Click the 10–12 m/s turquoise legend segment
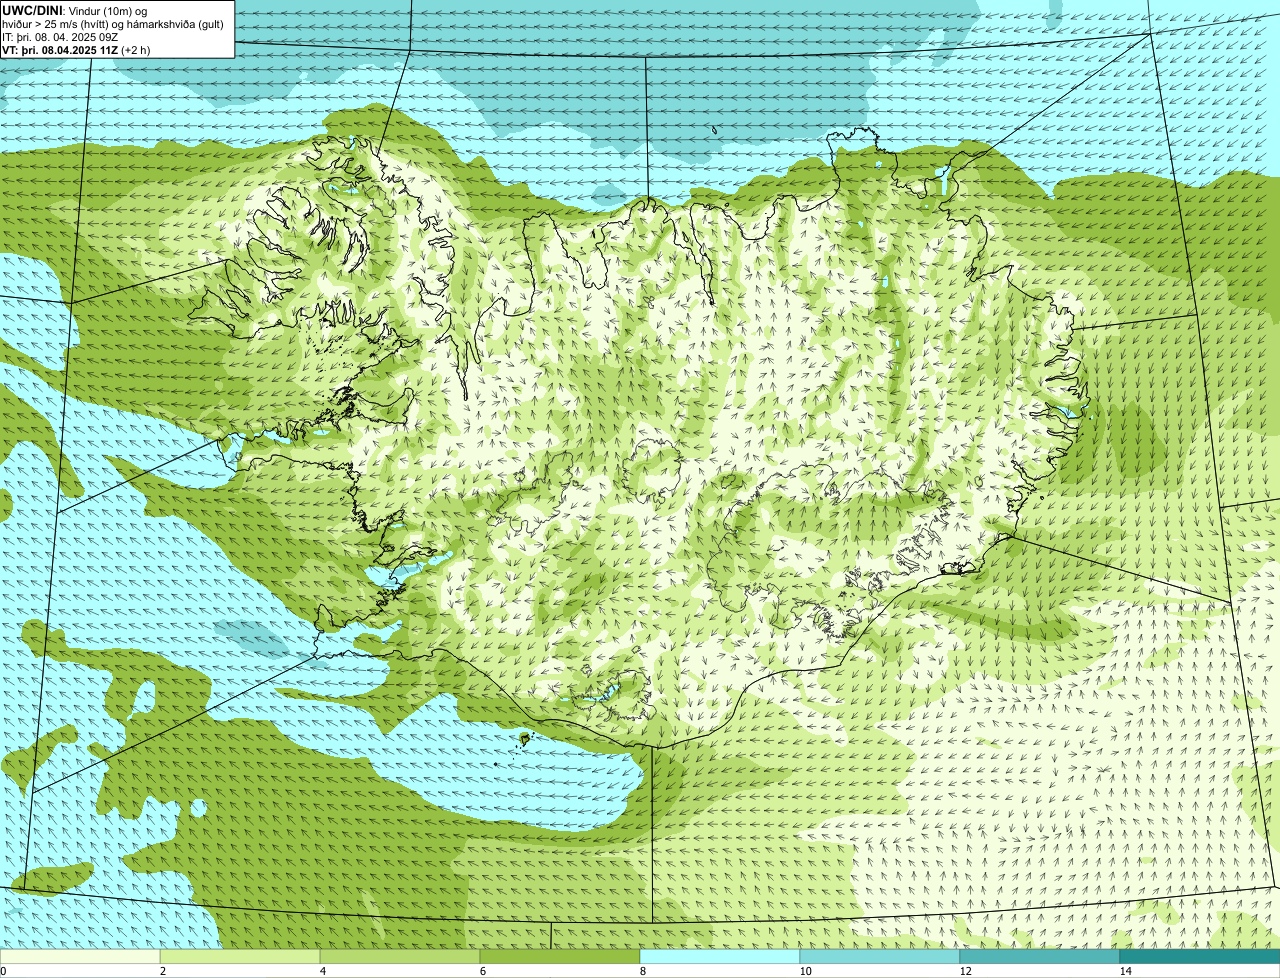 [880, 956]
